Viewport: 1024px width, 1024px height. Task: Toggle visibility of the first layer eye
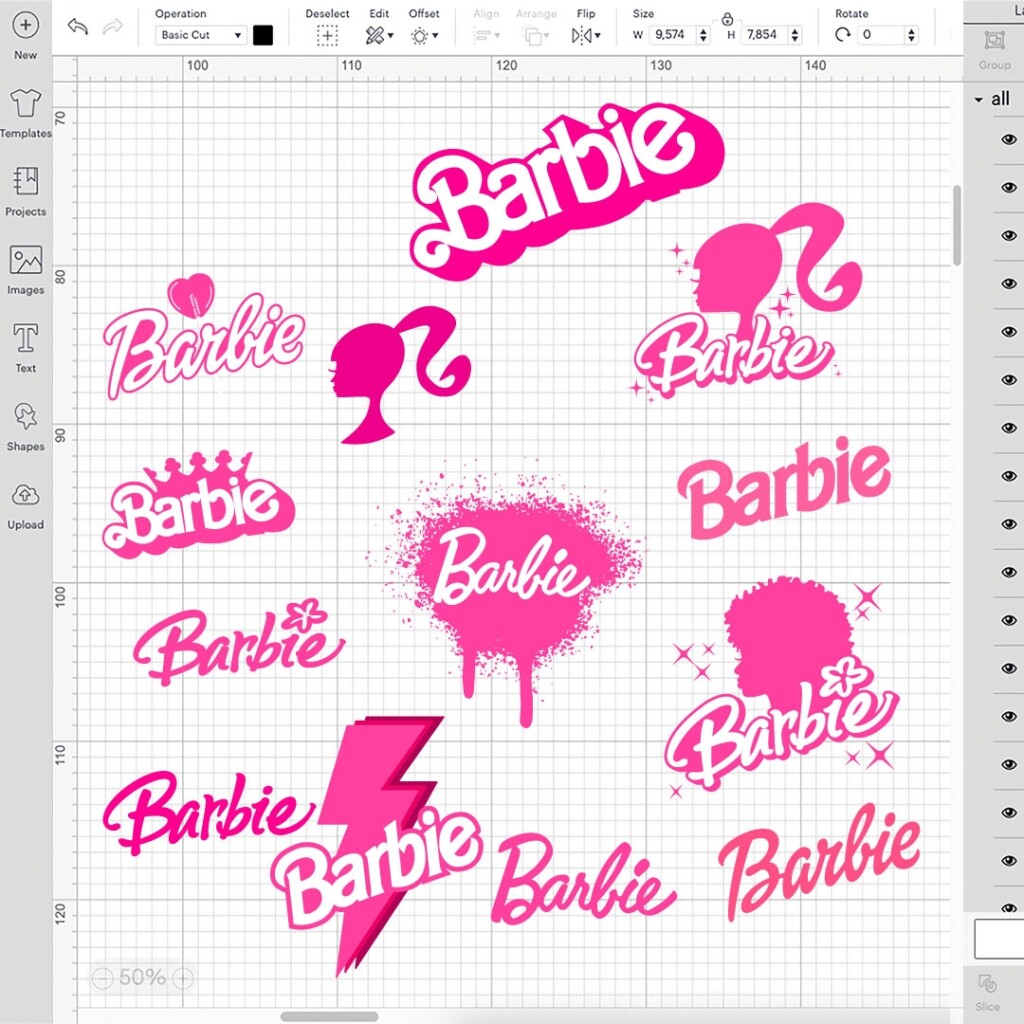pyautogui.click(x=1008, y=139)
